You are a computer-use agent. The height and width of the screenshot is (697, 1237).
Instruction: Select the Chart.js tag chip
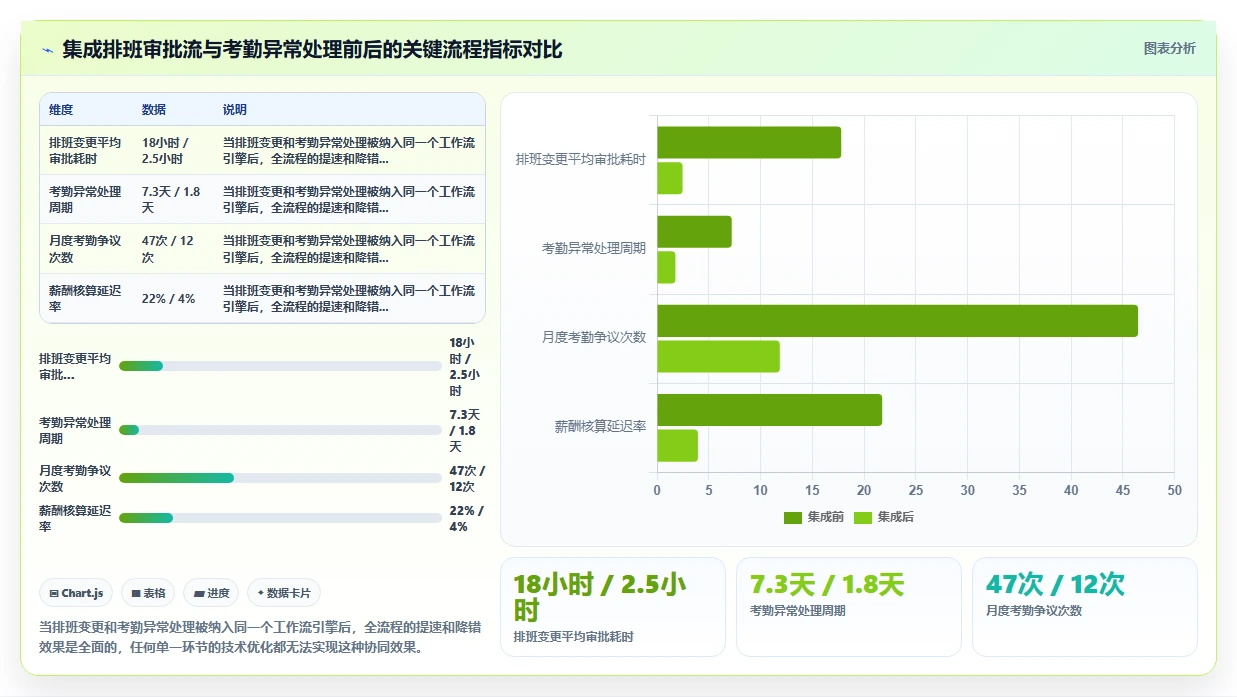click(77, 593)
